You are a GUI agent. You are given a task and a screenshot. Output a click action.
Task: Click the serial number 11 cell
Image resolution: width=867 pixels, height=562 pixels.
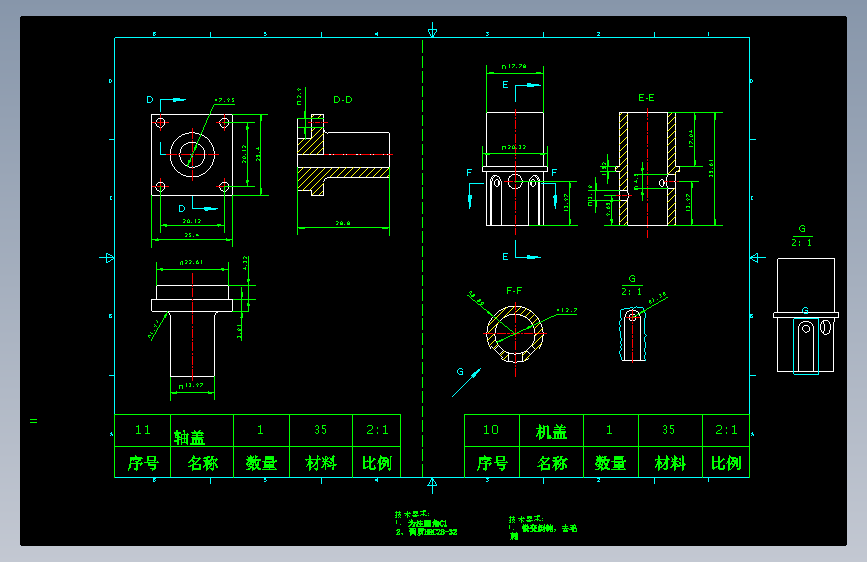click(x=143, y=430)
